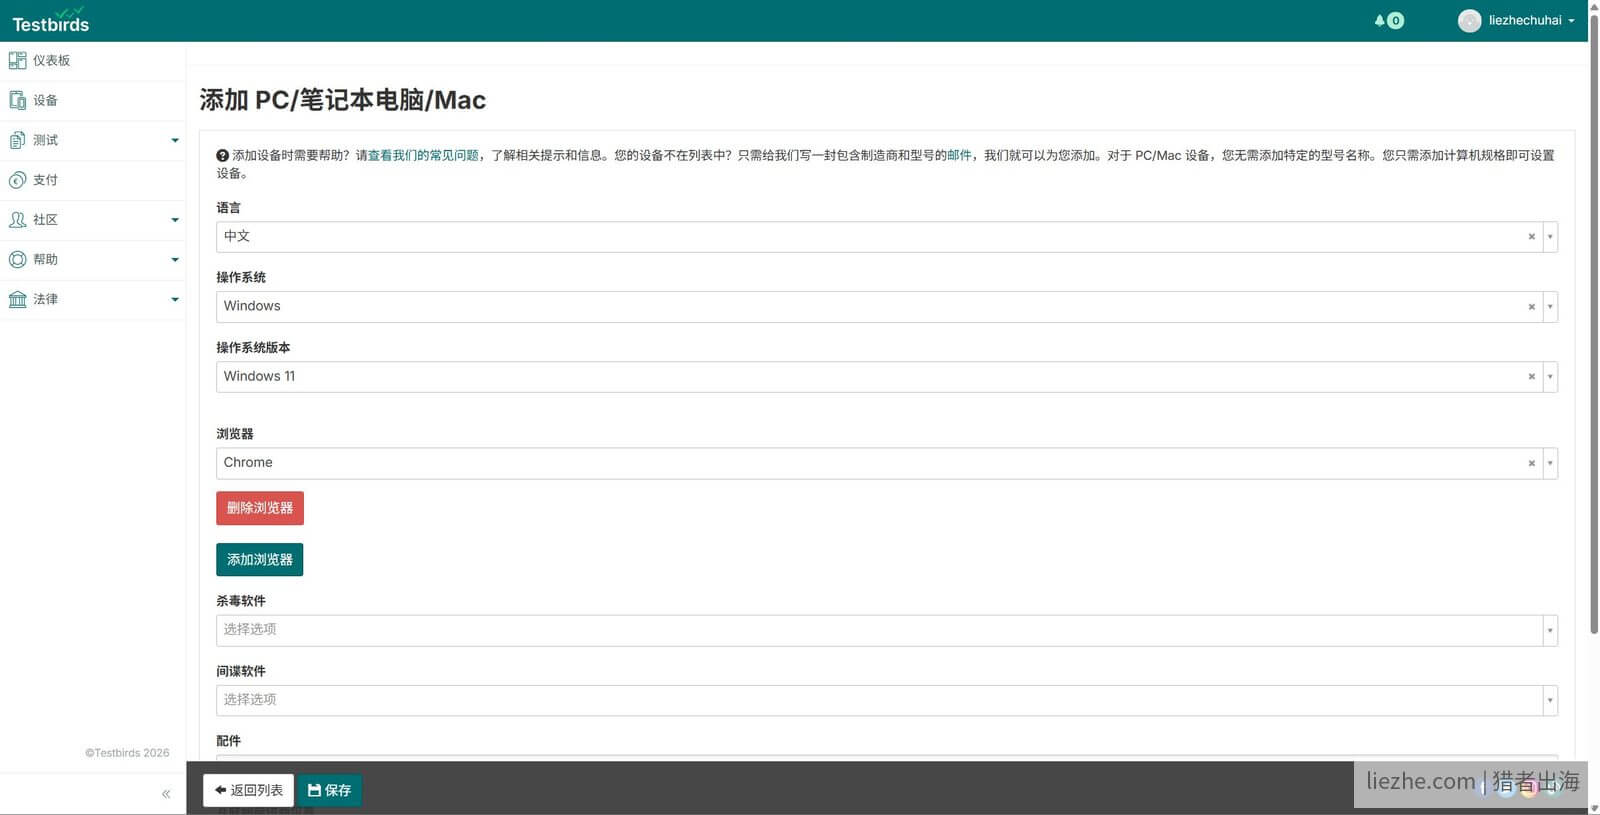Clear the Windows 11 version selection
The image size is (1600, 815).
pos(1531,377)
